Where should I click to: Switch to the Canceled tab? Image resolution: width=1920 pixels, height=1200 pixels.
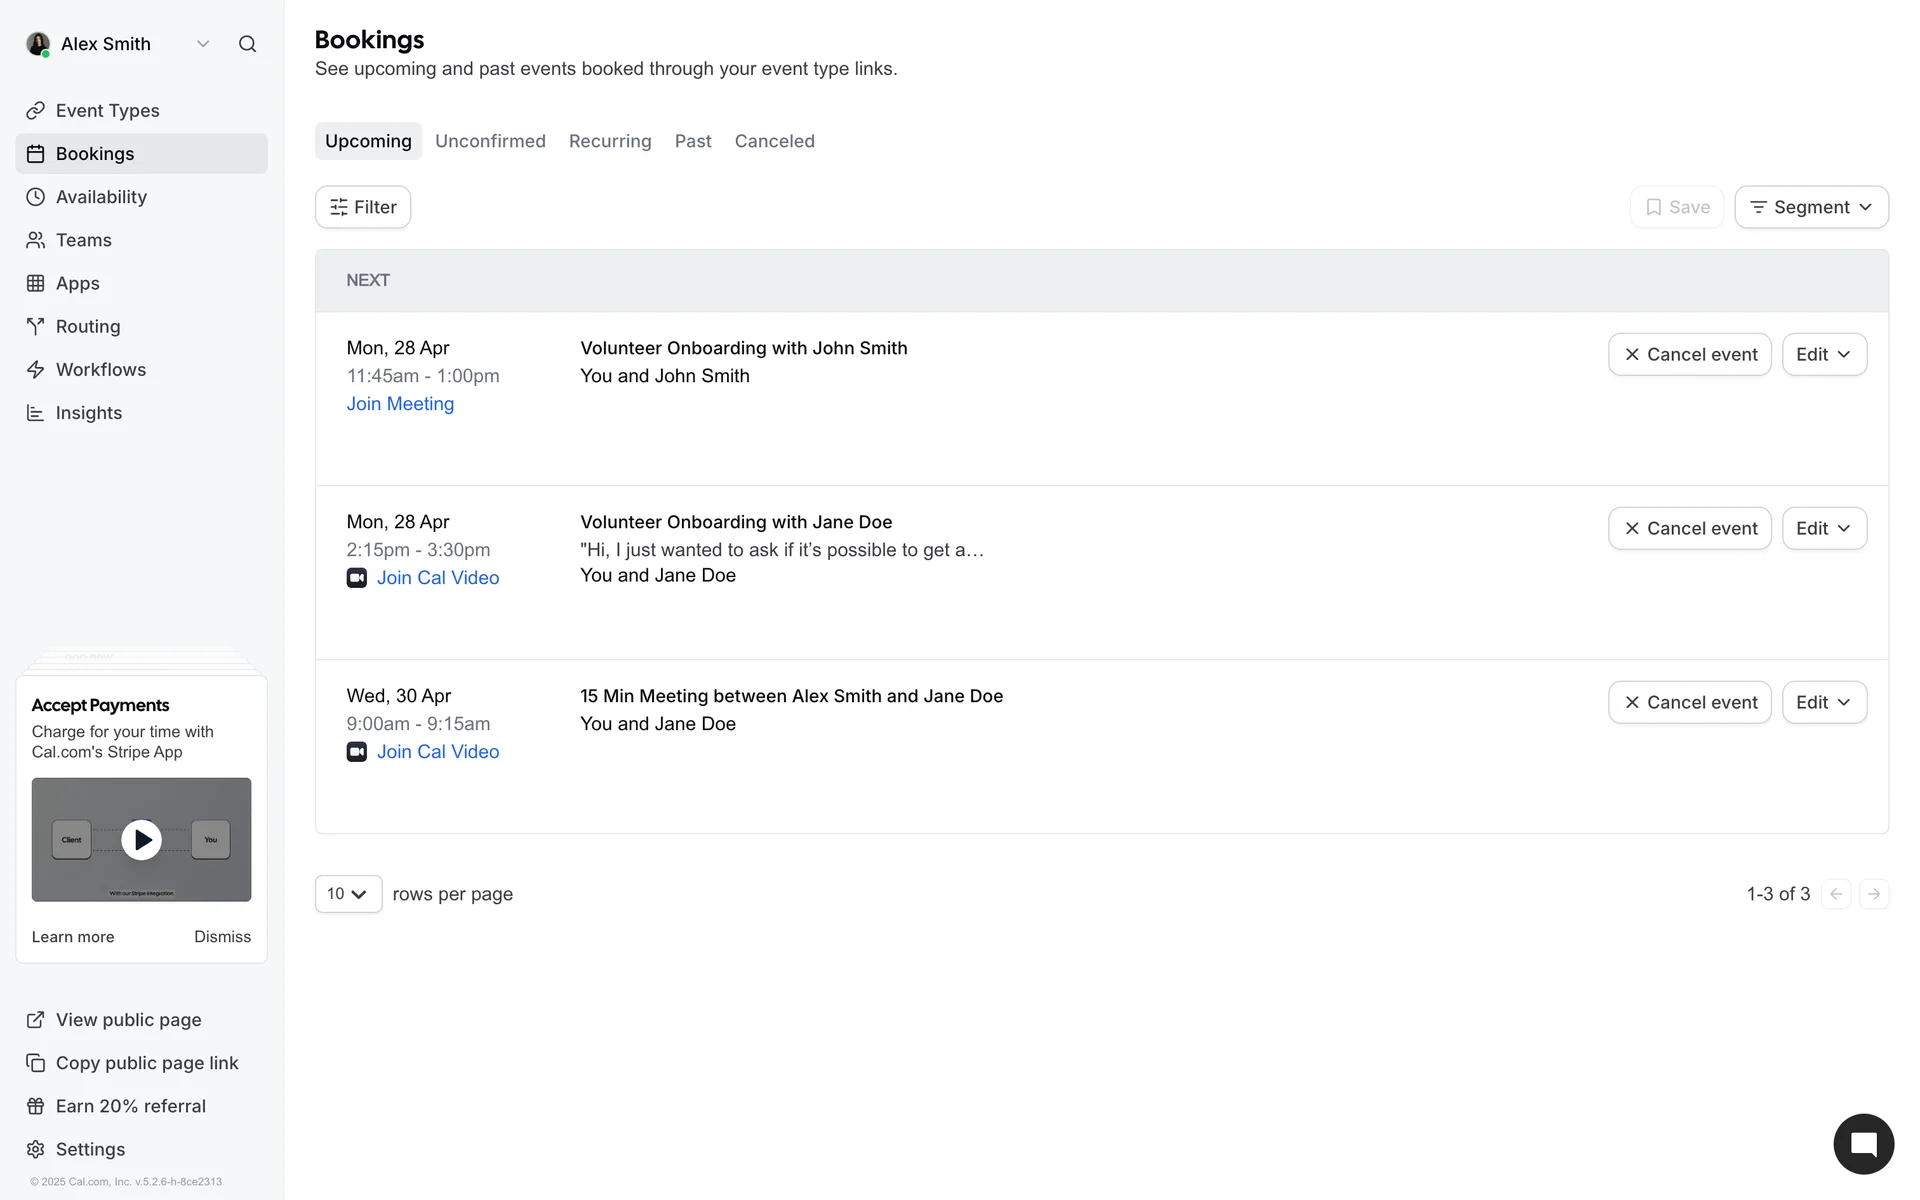coord(774,141)
